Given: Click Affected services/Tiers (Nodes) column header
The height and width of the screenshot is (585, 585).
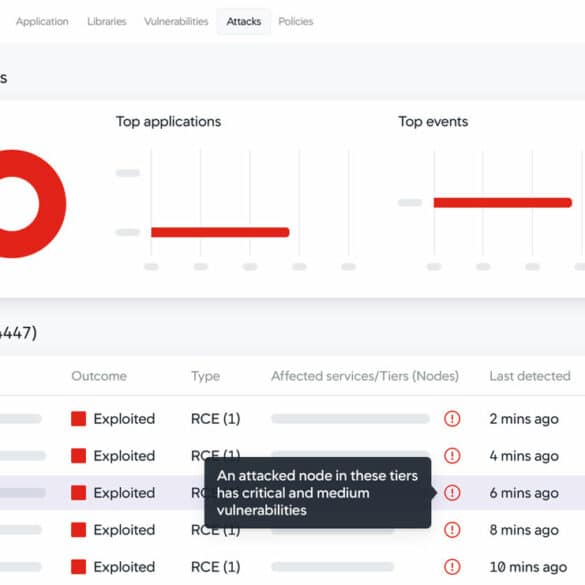Looking at the screenshot, I should pos(365,376).
